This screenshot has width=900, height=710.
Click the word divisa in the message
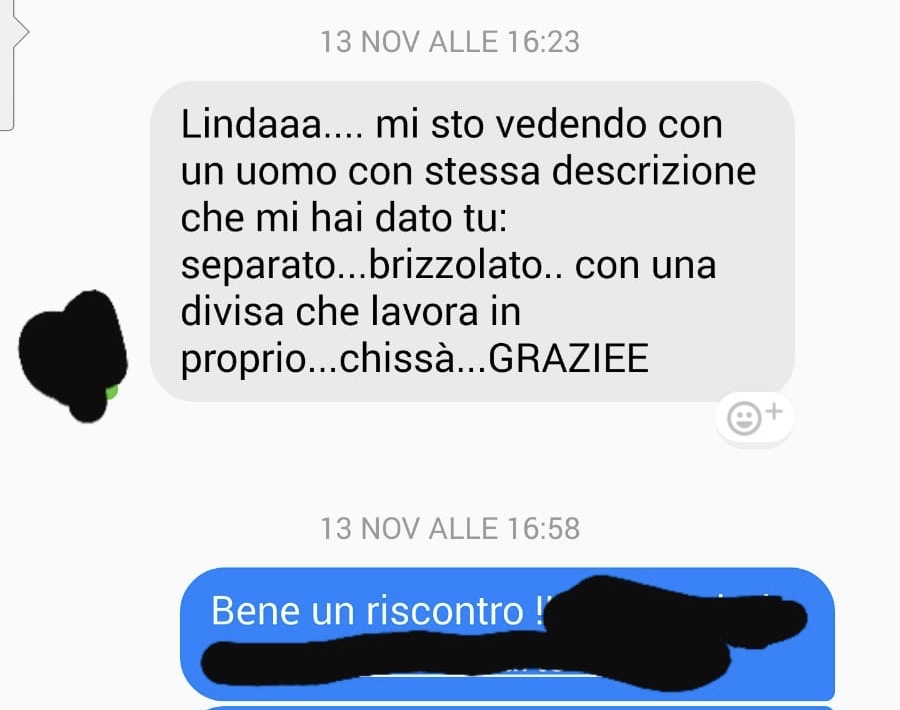coord(232,312)
